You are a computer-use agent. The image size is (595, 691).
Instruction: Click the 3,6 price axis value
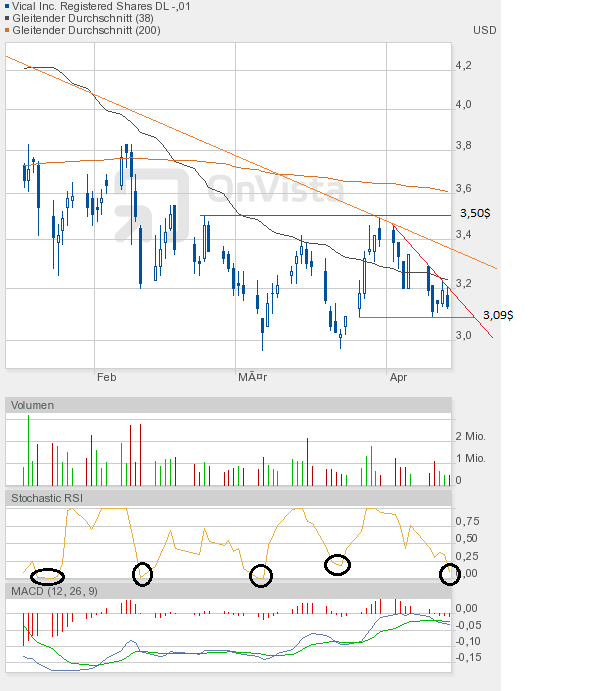[x=463, y=188]
